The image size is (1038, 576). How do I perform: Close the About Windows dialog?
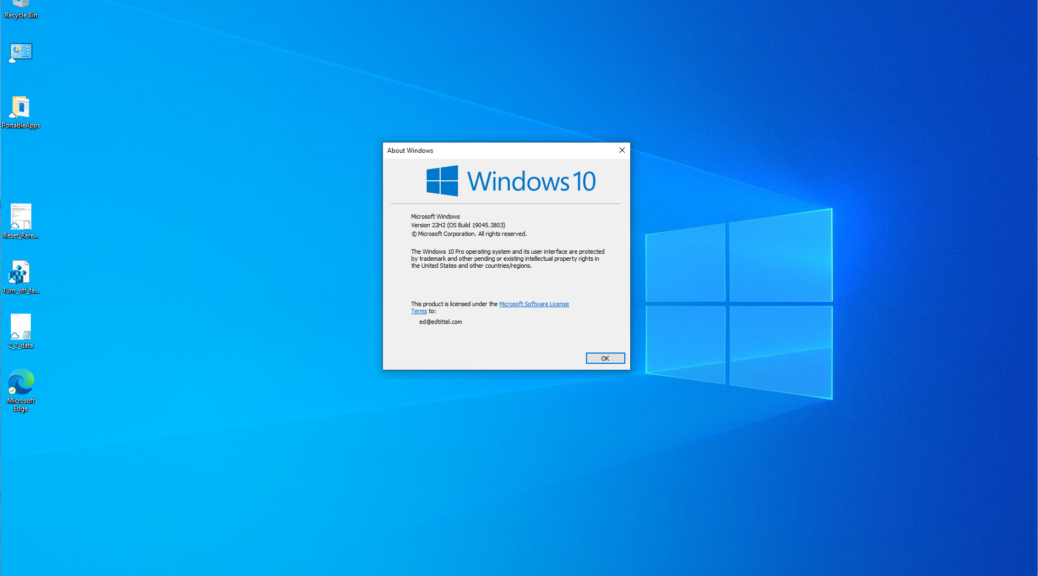(622, 150)
